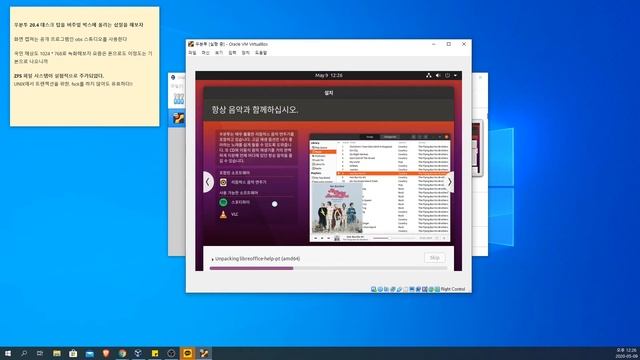This screenshot has width=640, height=360.
Task: Click the installation progress bar
Action: point(328,268)
